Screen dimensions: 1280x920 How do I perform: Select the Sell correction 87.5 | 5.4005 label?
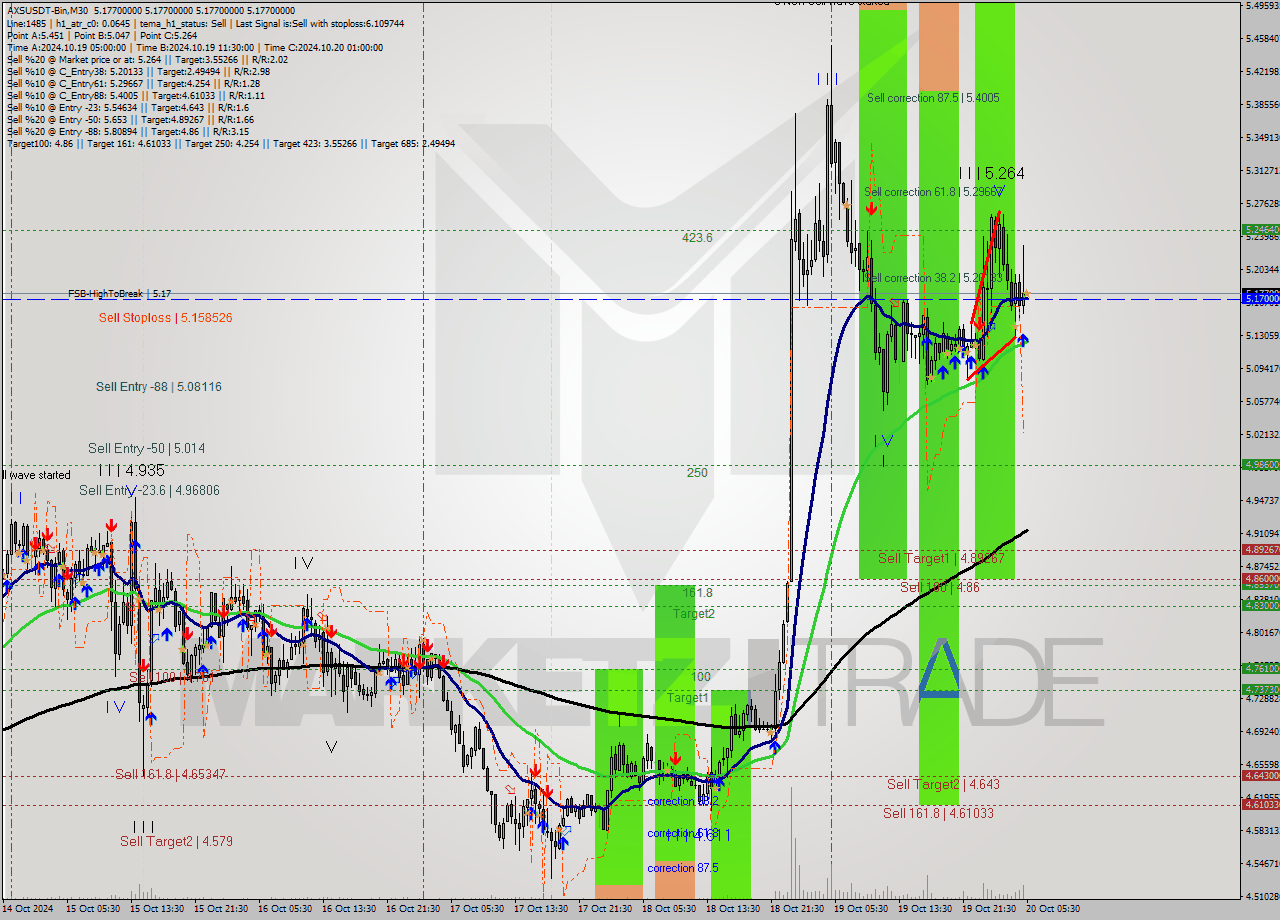point(933,98)
